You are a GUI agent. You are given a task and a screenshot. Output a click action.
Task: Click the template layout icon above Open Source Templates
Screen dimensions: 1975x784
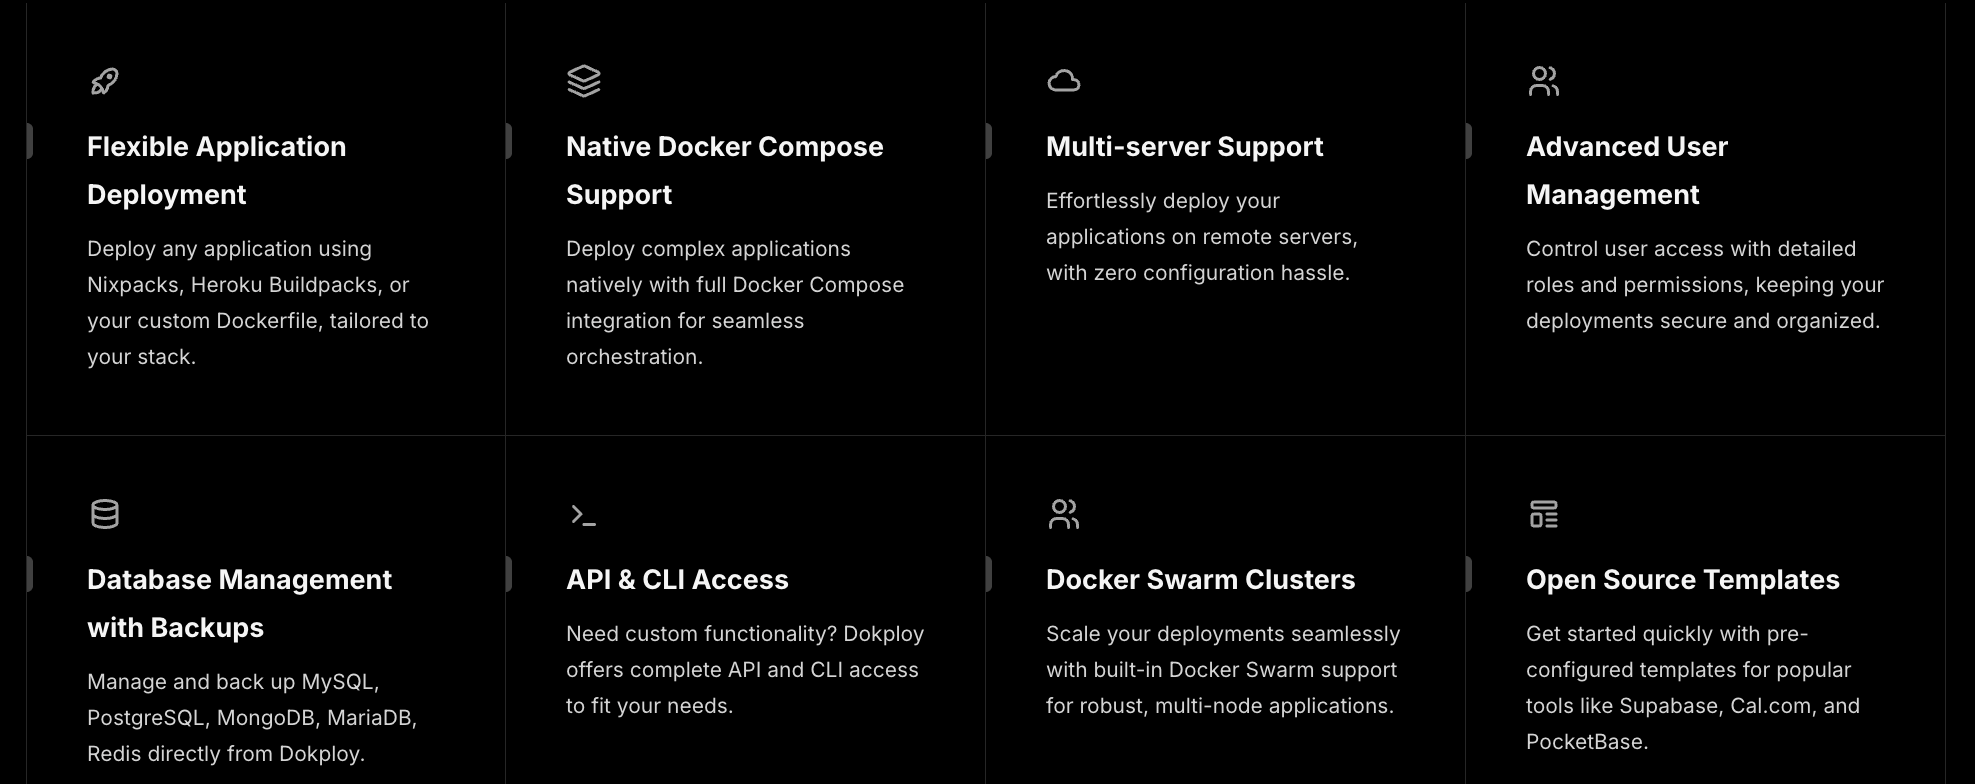tap(1543, 514)
